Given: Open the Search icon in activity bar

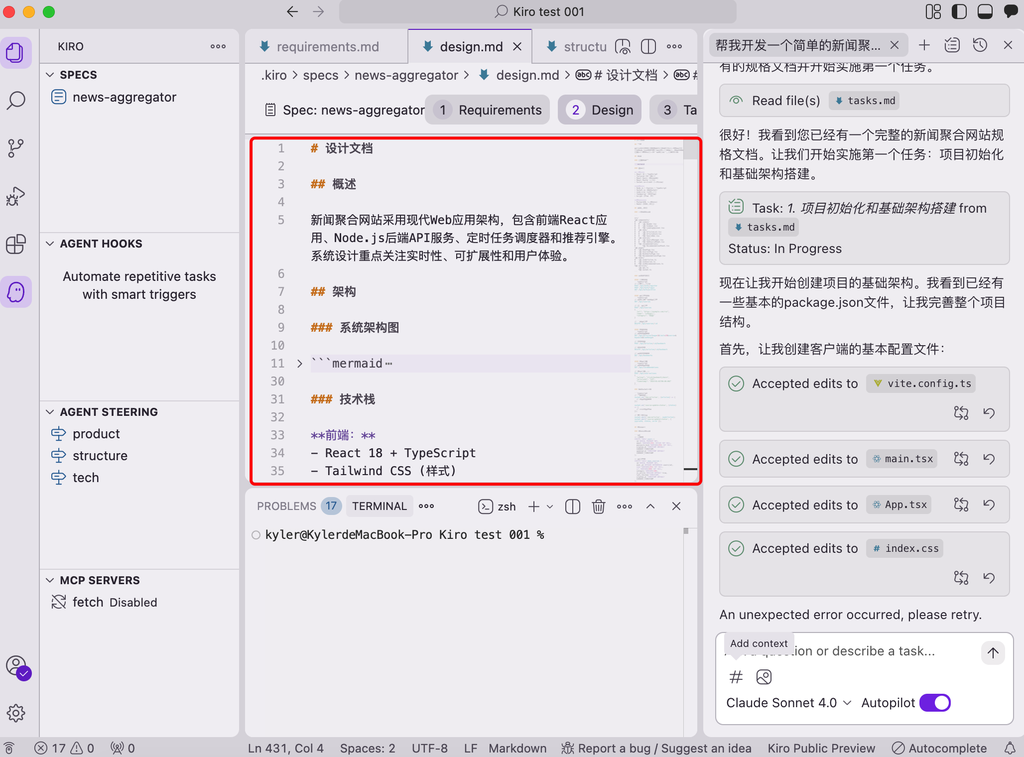Looking at the screenshot, I should 16,100.
